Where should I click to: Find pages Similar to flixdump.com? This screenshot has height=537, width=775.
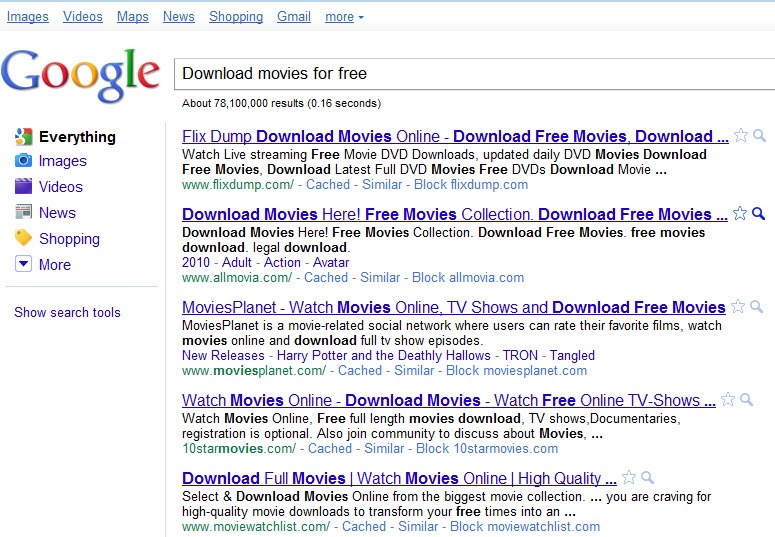pos(382,184)
